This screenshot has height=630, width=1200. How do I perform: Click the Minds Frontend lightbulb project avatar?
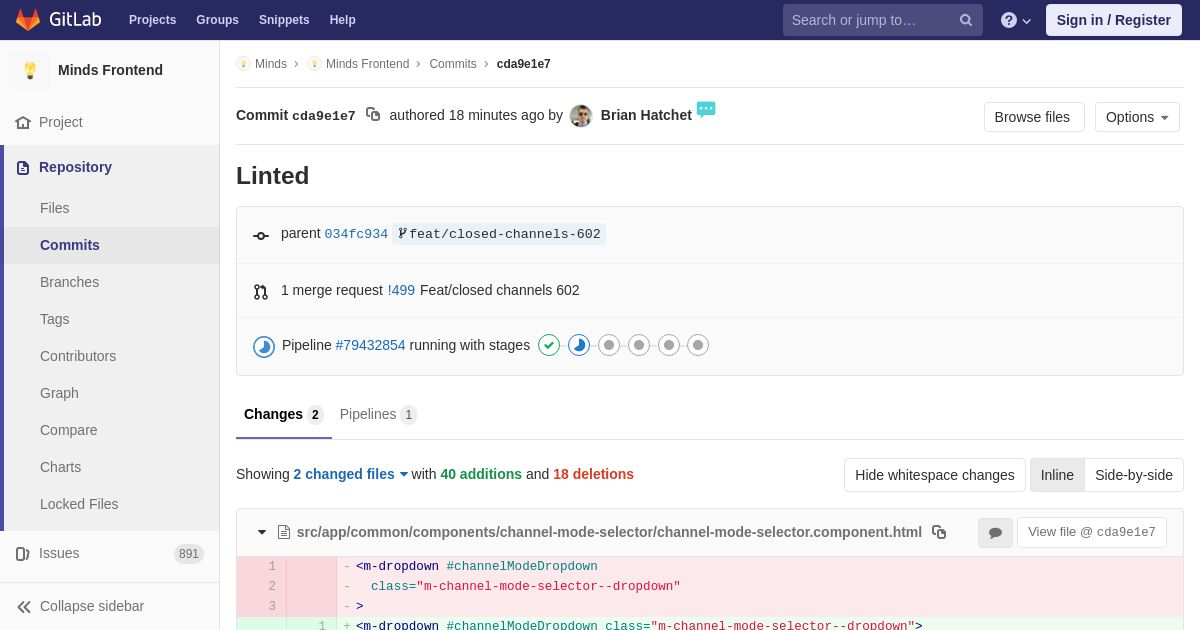point(30,70)
